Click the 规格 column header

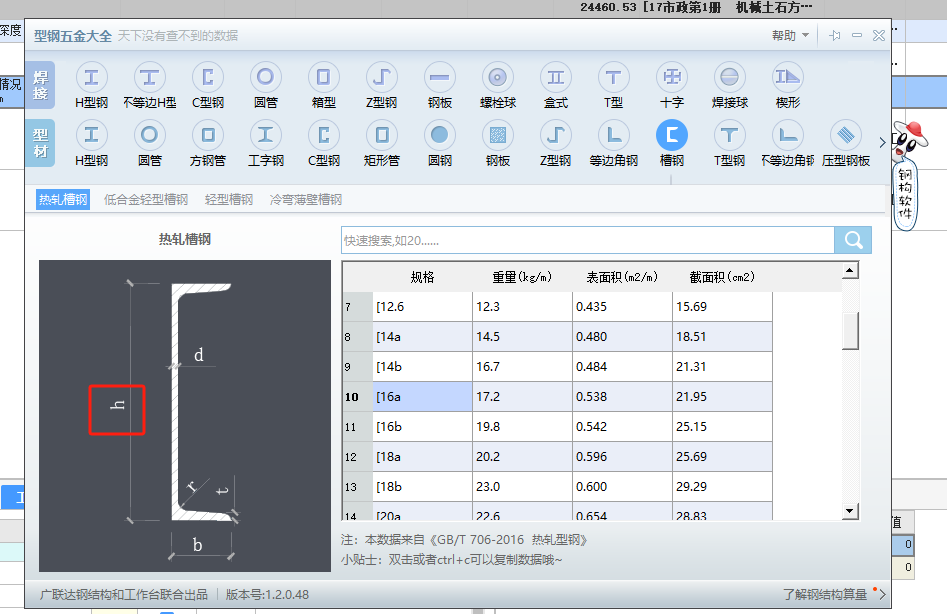[x=422, y=277]
